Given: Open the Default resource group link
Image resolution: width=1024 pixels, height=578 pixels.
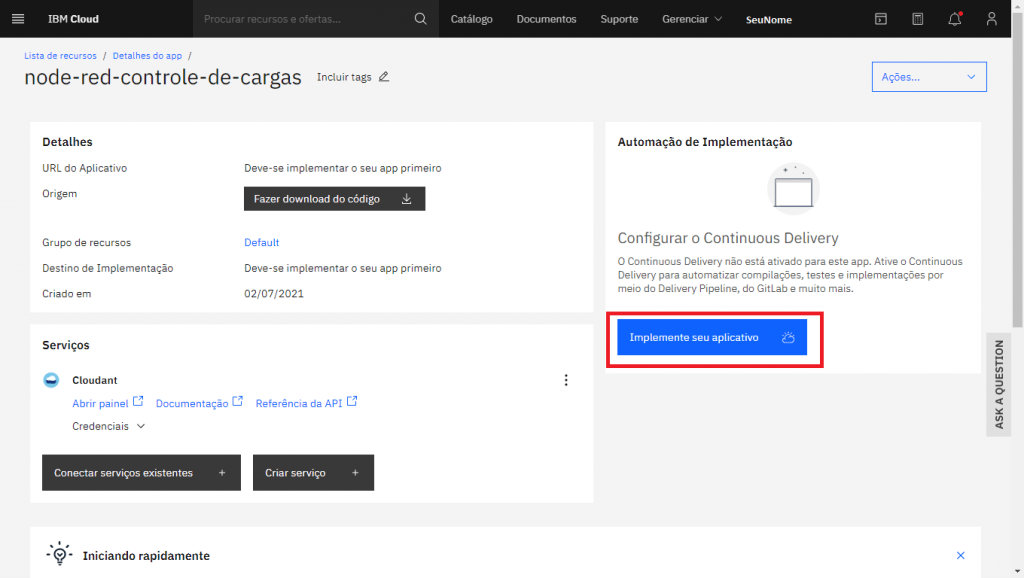Looking at the screenshot, I should point(261,242).
